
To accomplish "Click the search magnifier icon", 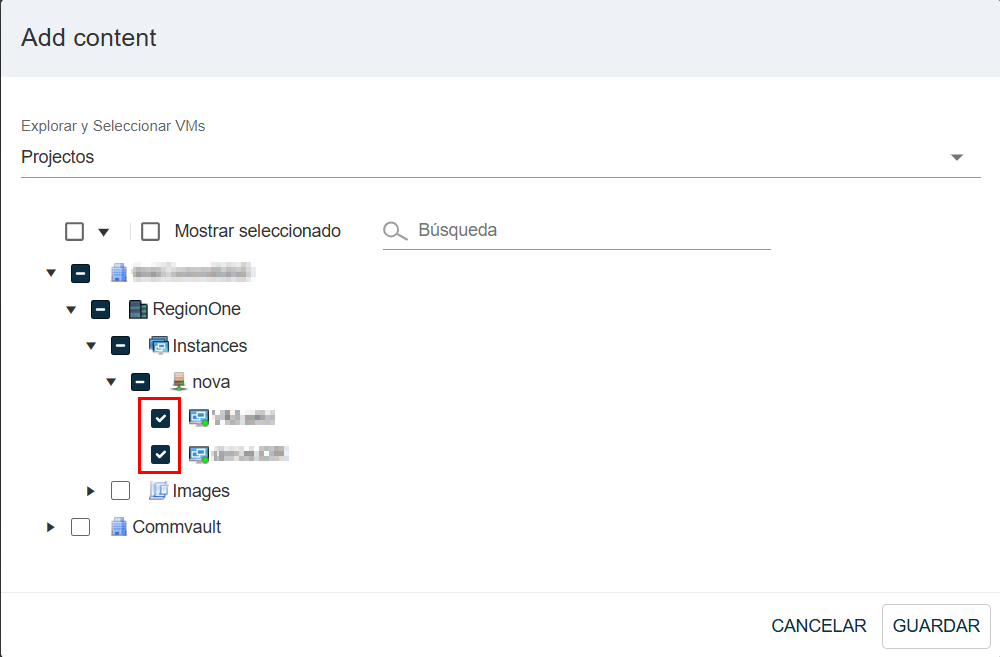I will pyautogui.click(x=396, y=232).
